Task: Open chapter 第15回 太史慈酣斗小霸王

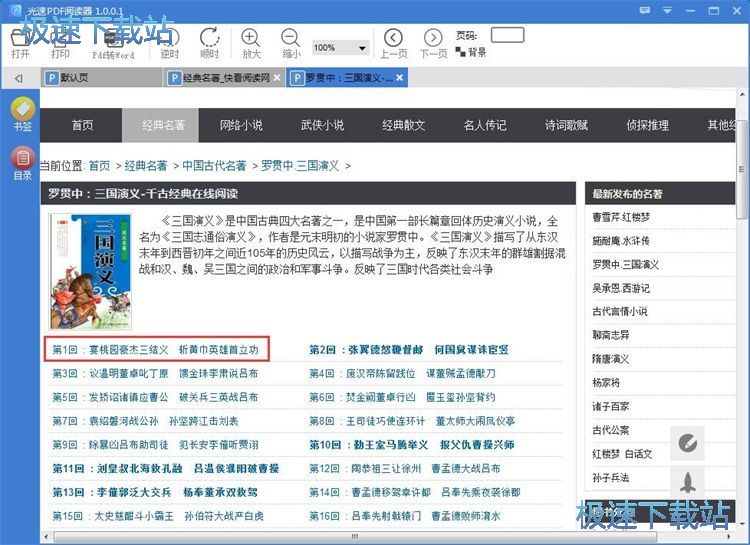Action: coord(158,516)
